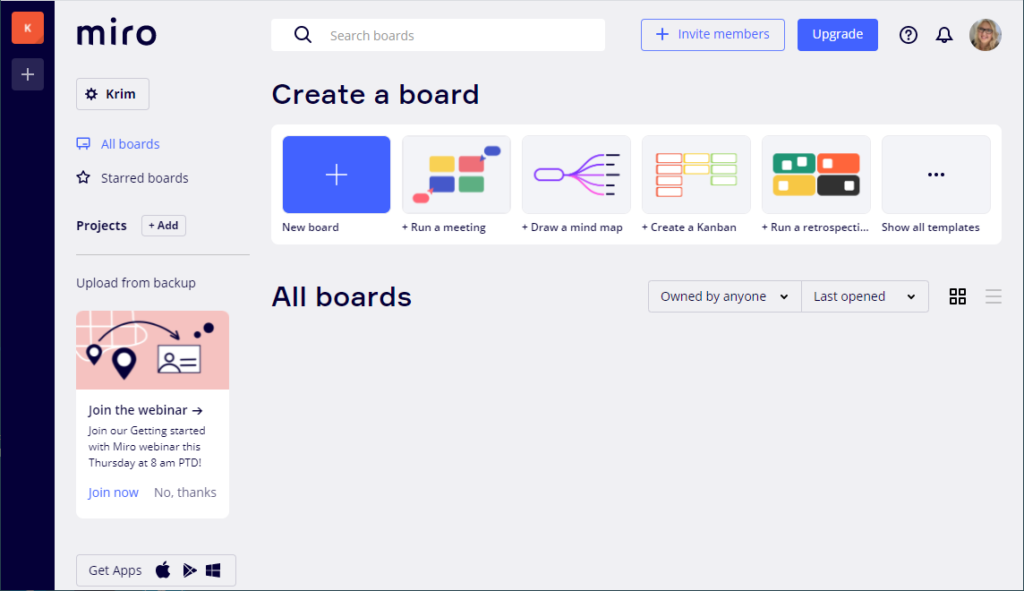
Task: Choose Run a meeting template
Action: (x=456, y=174)
